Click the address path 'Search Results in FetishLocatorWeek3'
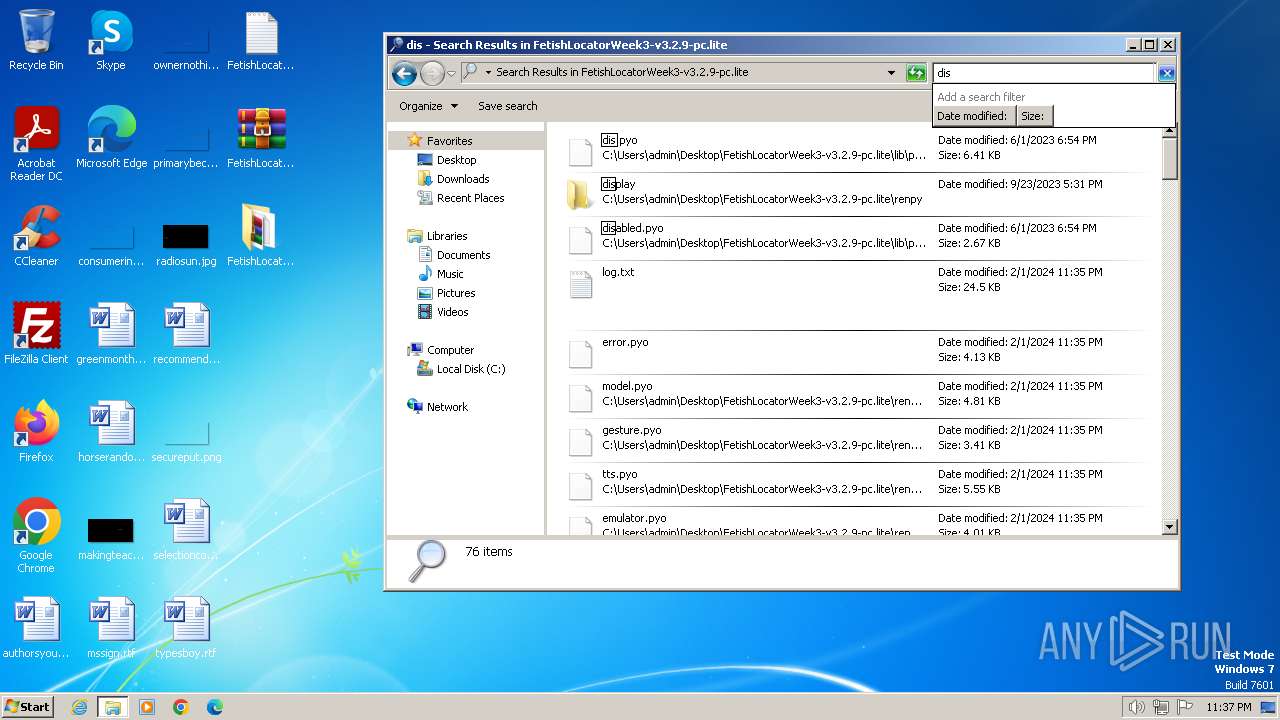The height and width of the screenshot is (720, 1280). click(622, 72)
